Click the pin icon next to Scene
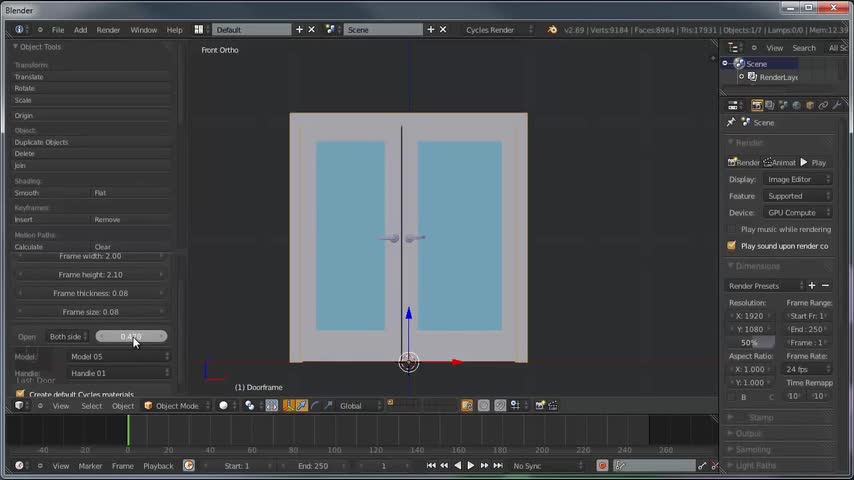Image resolution: width=854 pixels, height=480 pixels. tap(731, 123)
